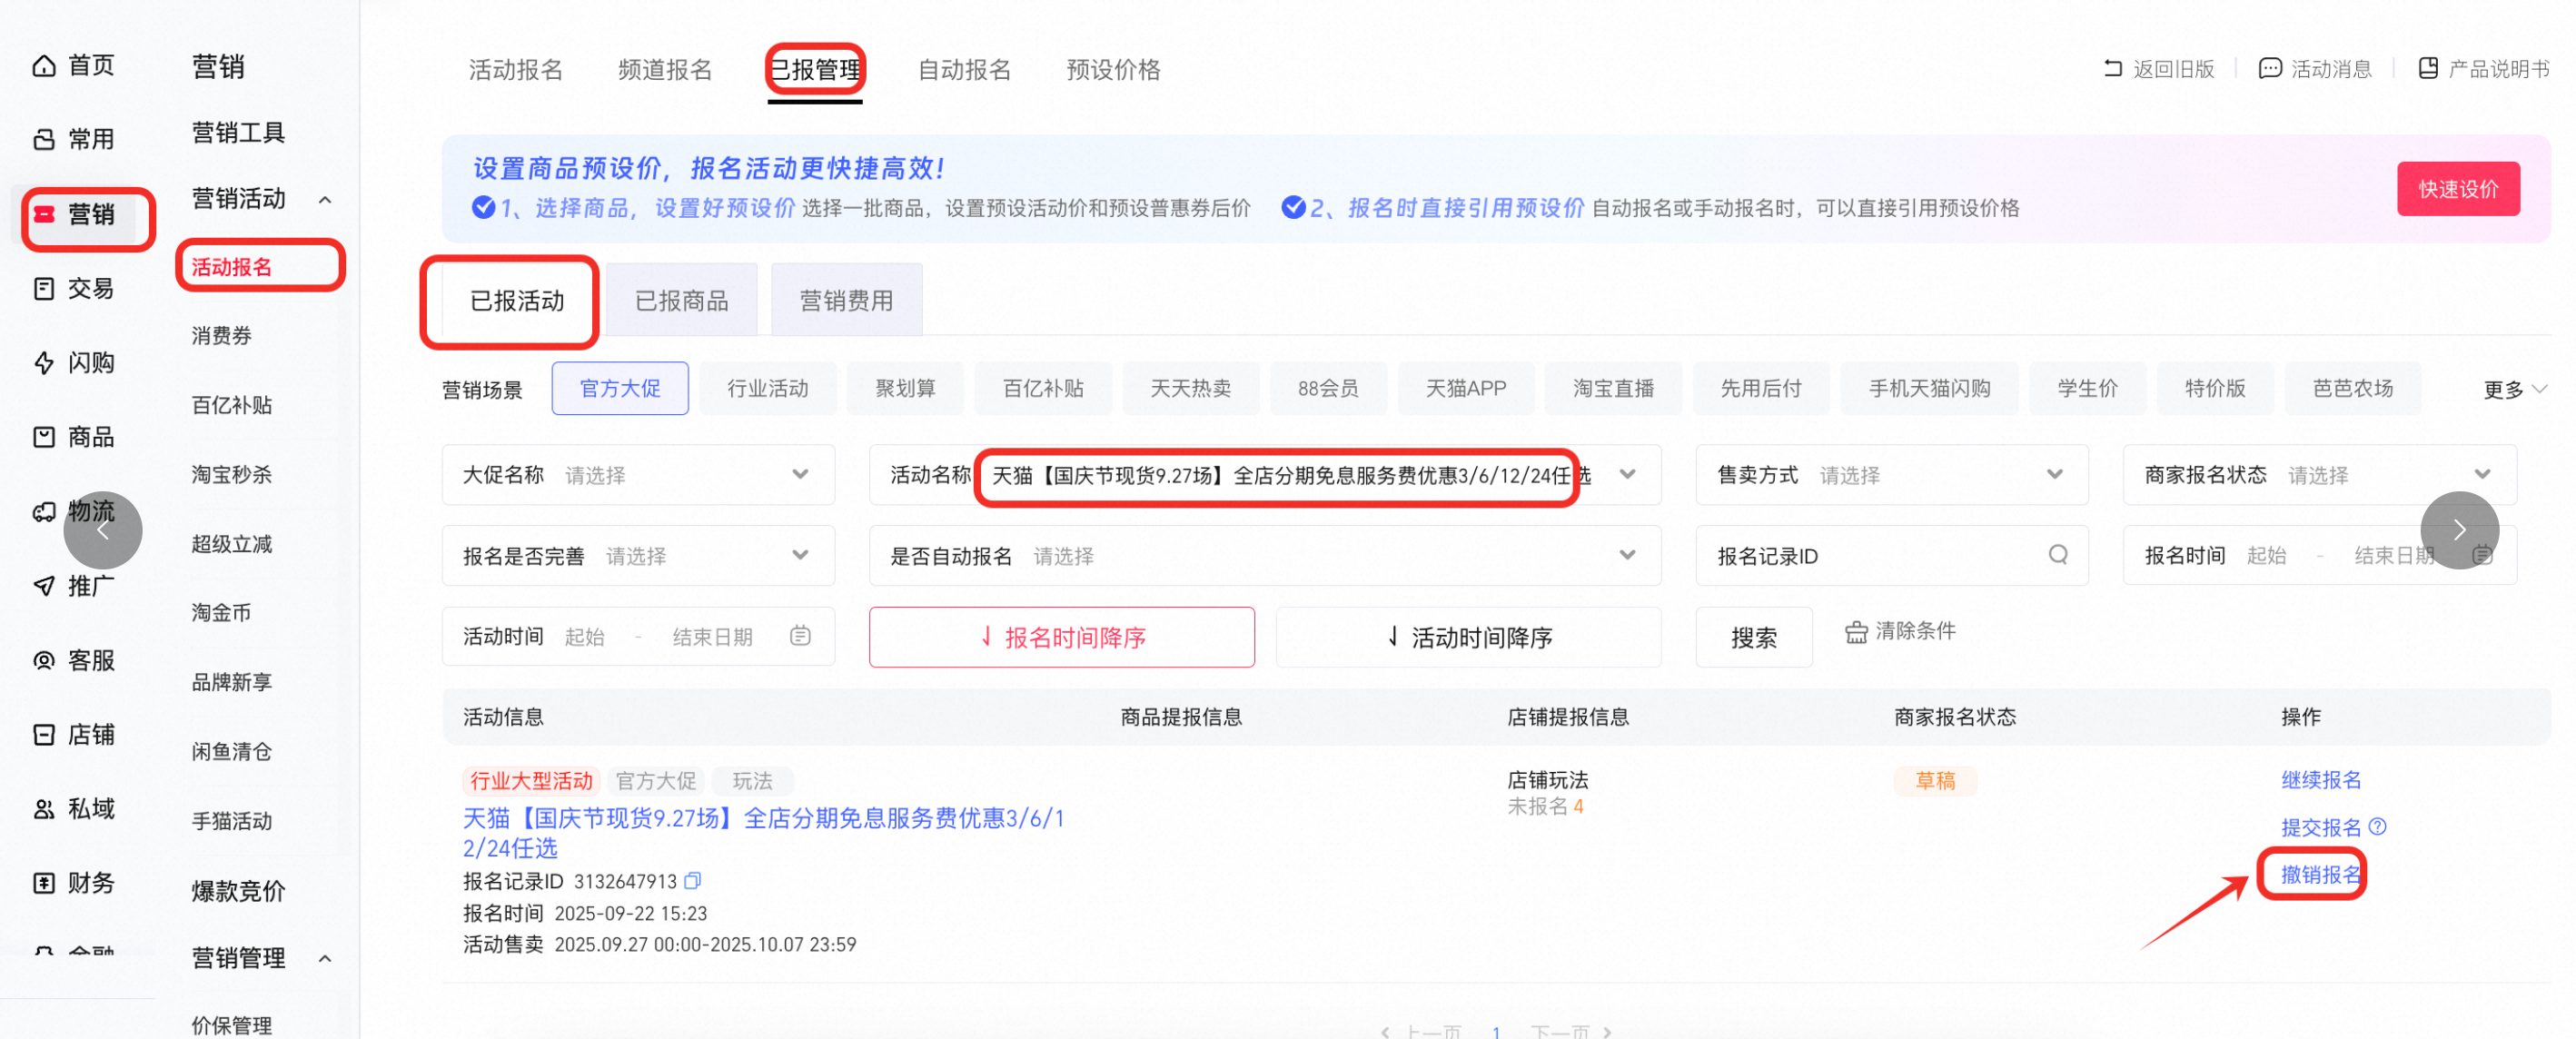Select the 天天热卖 scene filter
The image size is (2576, 1039).
(1190, 389)
